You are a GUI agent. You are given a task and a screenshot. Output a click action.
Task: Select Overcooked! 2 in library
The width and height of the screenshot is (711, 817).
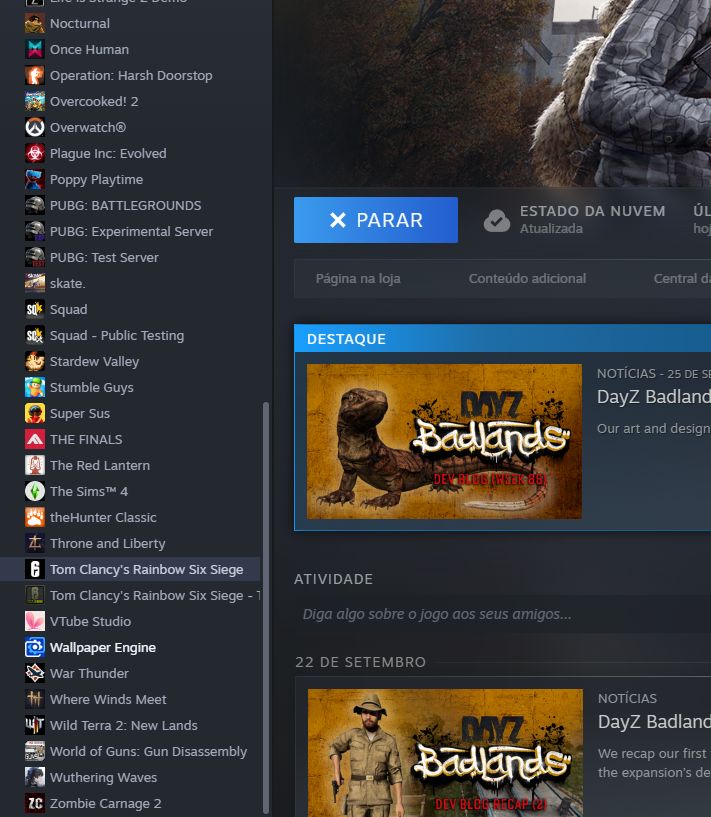pos(130,102)
